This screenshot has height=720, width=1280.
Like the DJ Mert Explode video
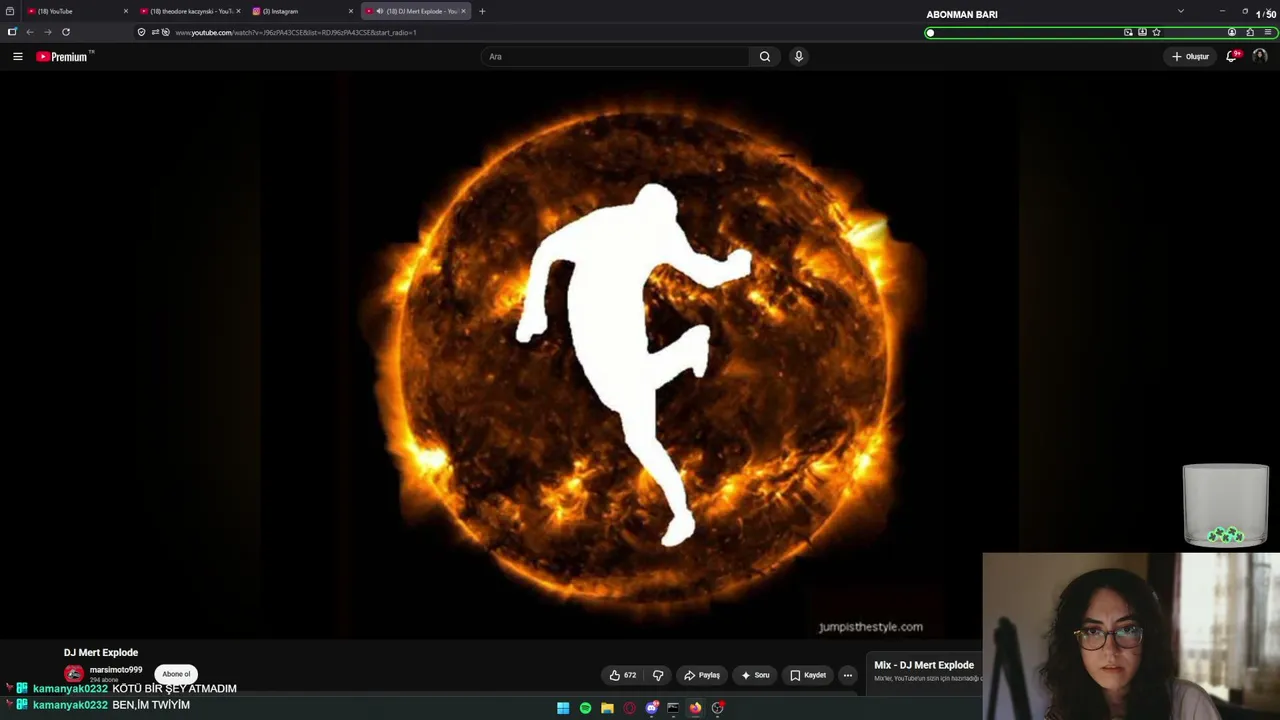pyautogui.click(x=623, y=675)
